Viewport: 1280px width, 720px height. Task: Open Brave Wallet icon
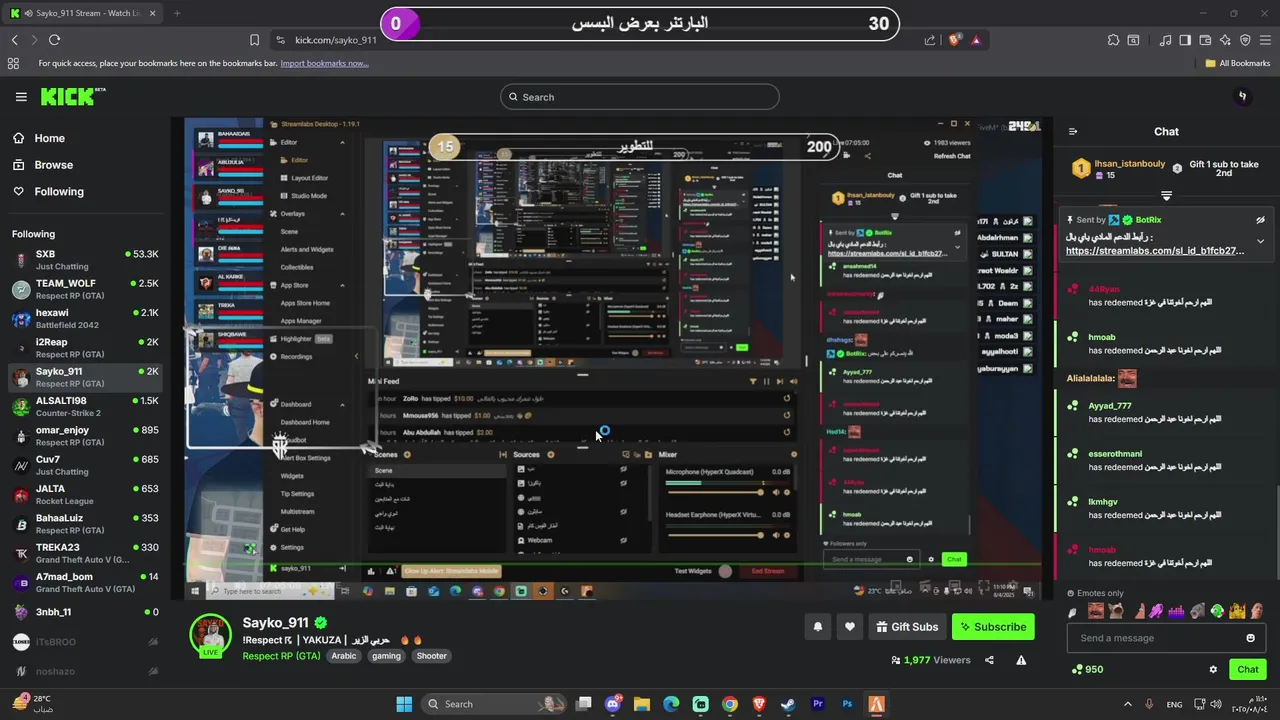[1206, 40]
